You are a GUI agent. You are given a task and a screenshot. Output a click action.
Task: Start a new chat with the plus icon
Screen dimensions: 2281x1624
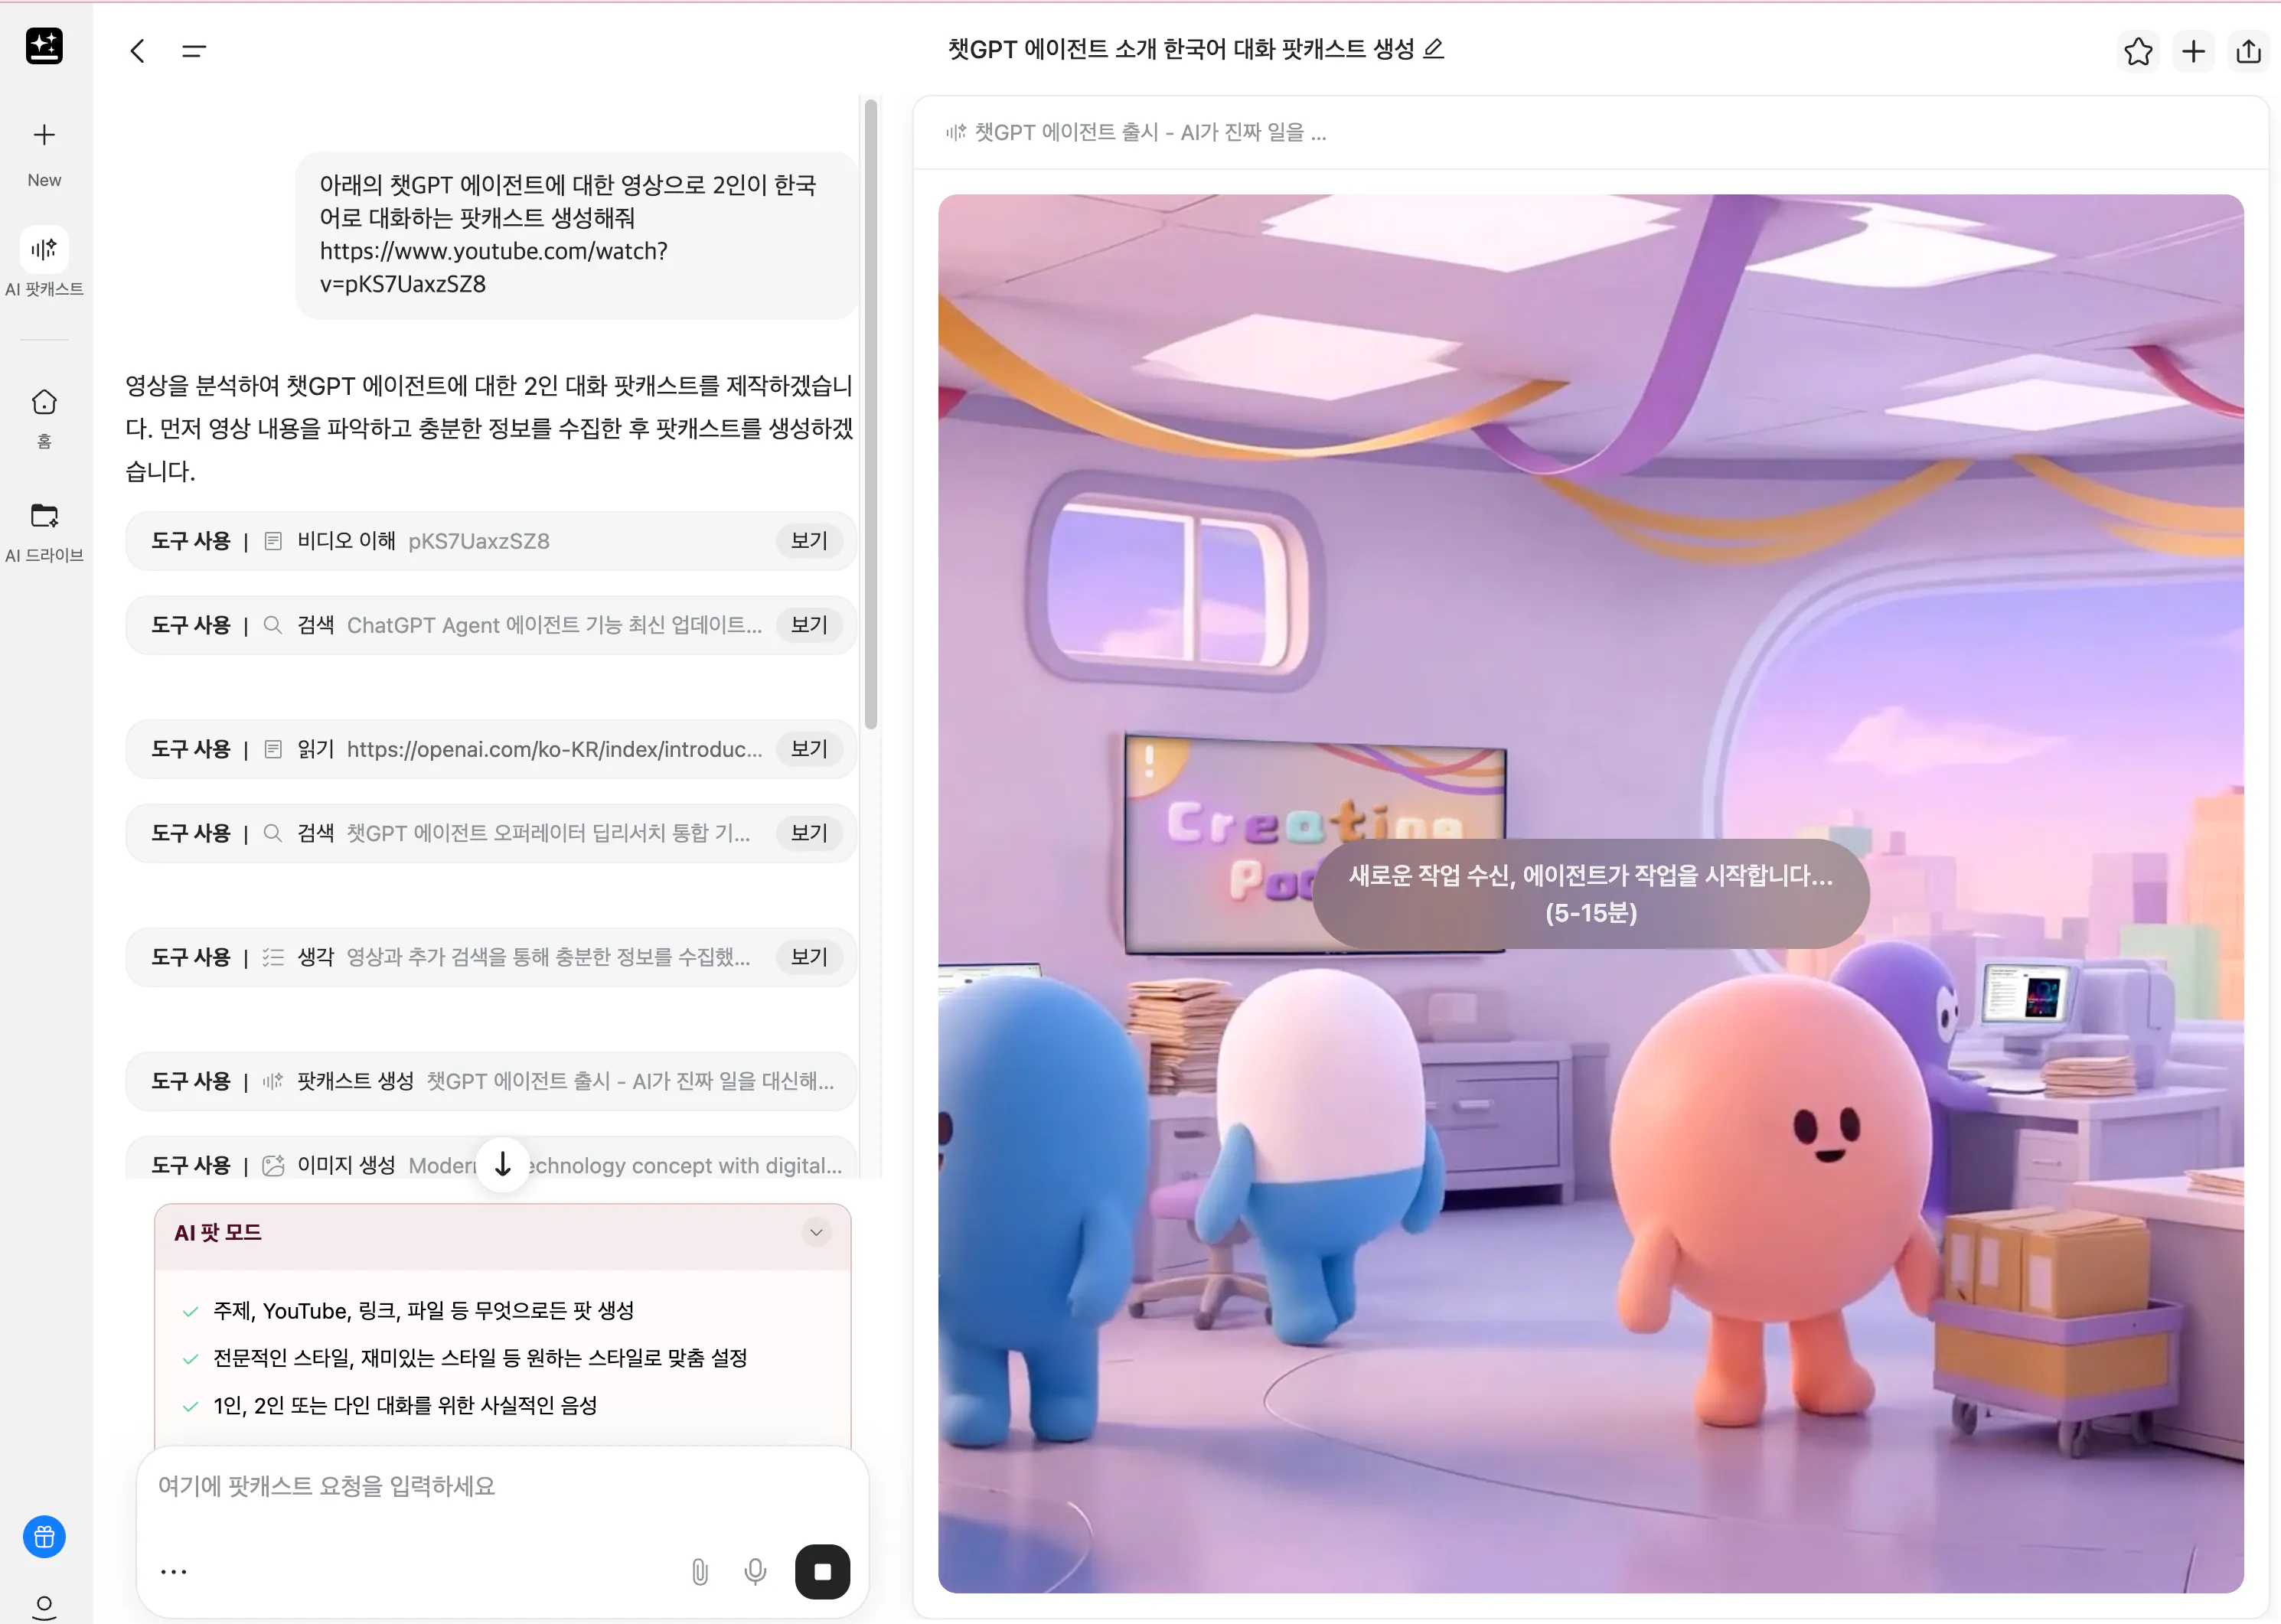point(2193,51)
